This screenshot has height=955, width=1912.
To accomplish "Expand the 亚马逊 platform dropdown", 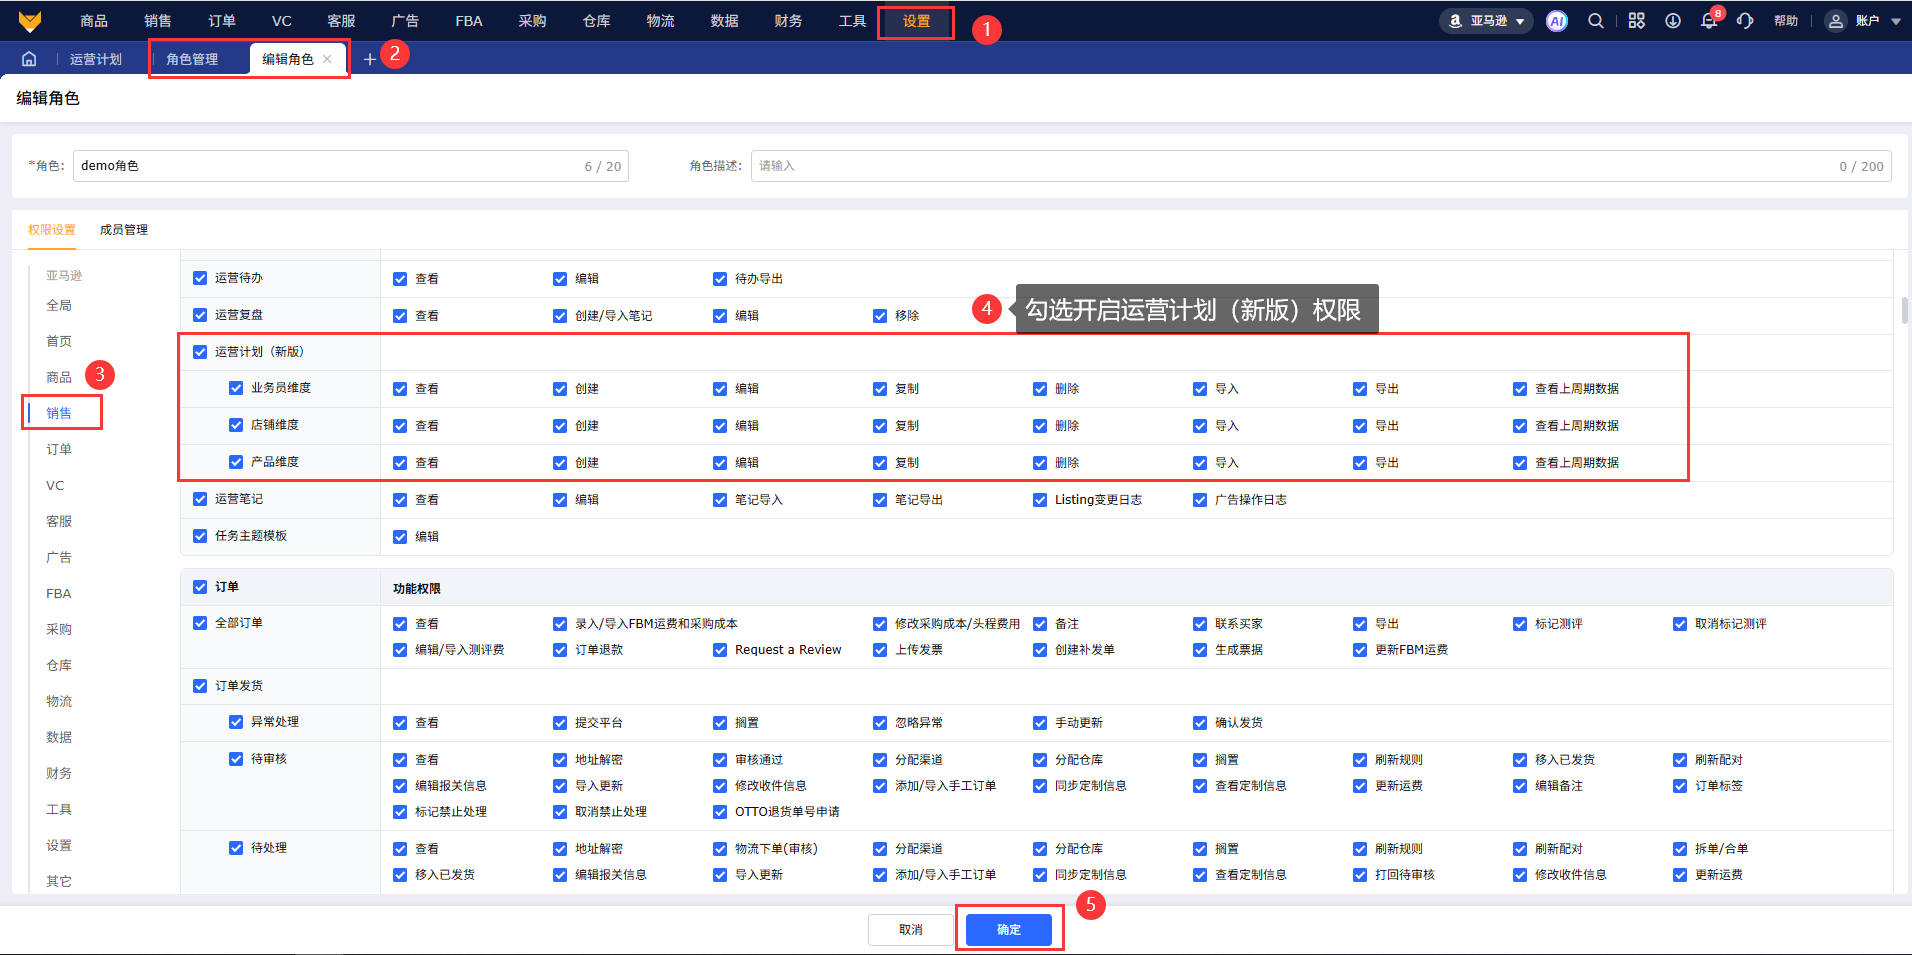I will [x=1486, y=21].
